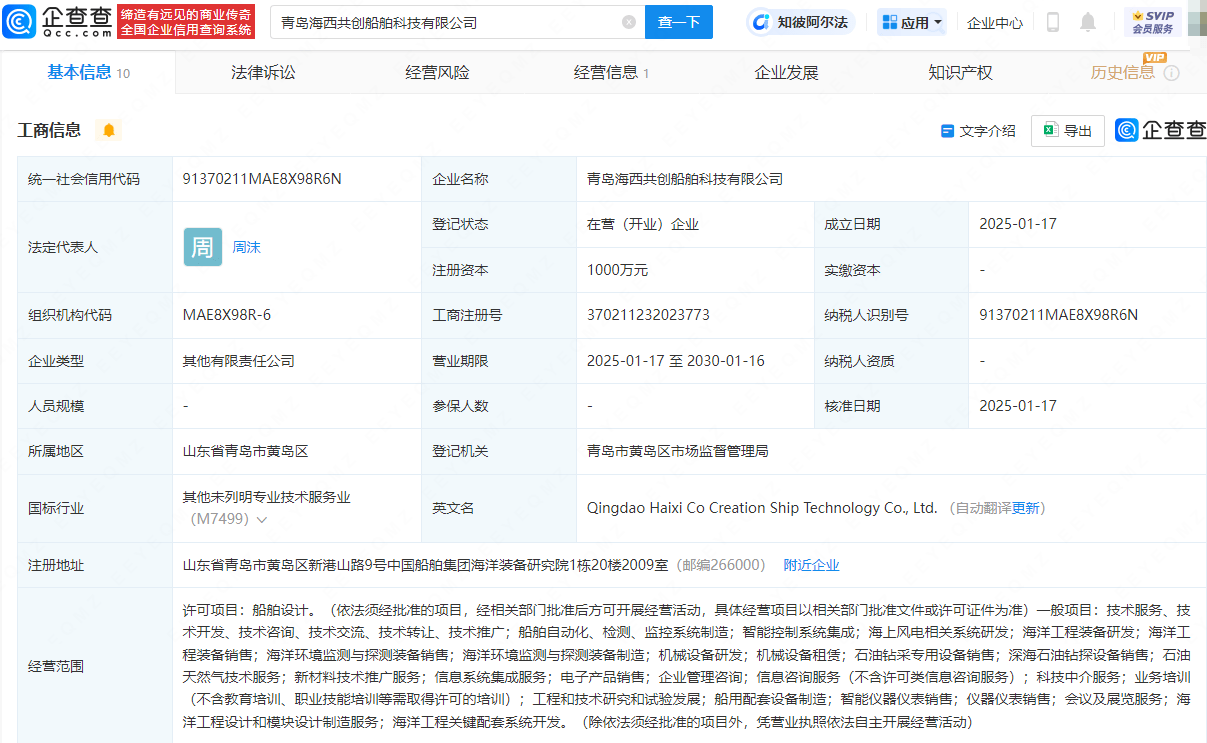Clear the search box using the × icon
The height and width of the screenshot is (743, 1207).
[x=628, y=22]
